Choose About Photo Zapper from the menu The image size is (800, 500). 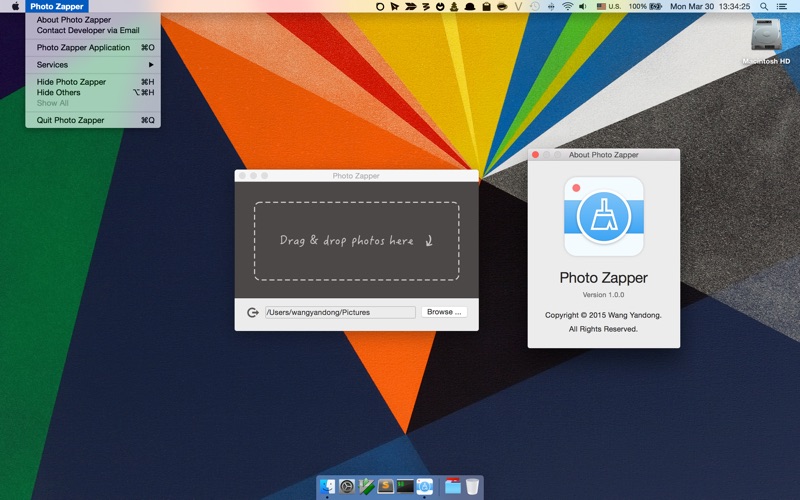pyautogui.click(x=93, y=19)
